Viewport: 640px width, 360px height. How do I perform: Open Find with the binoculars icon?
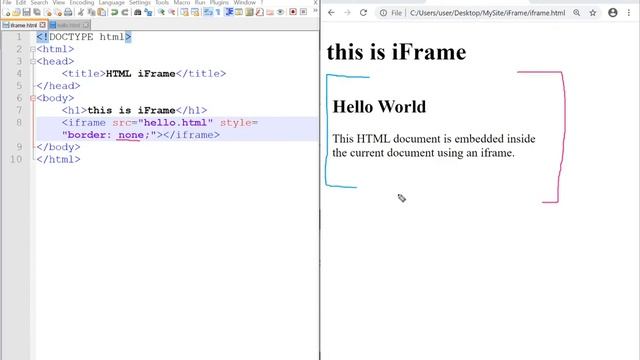click(138, 12)
